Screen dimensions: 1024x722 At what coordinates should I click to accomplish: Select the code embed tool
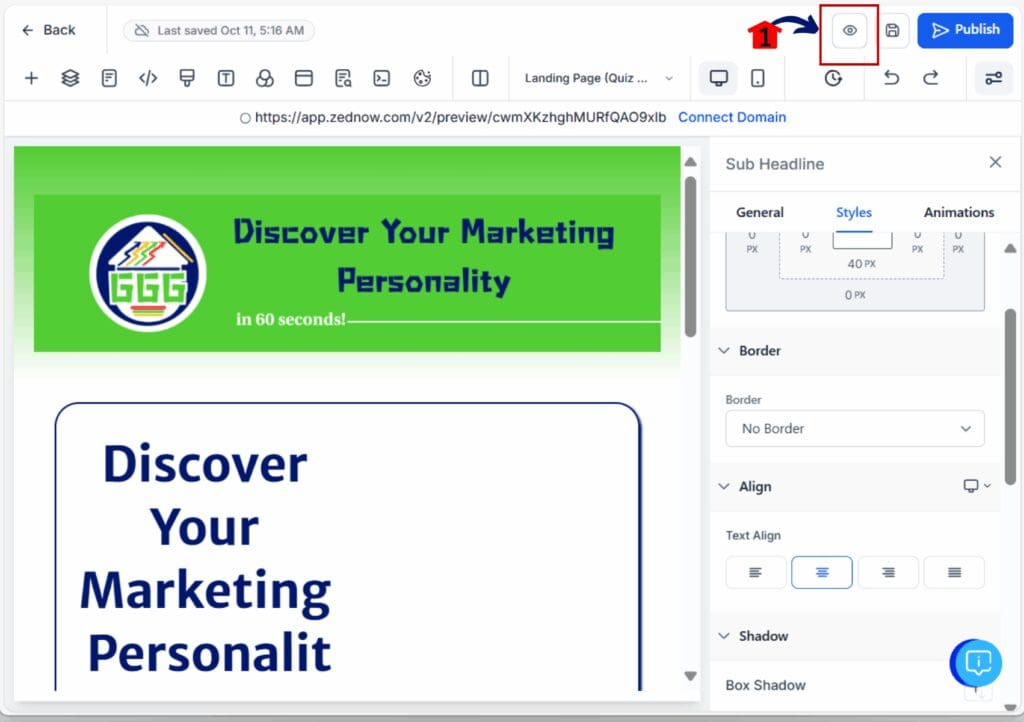tap(148, 78)
